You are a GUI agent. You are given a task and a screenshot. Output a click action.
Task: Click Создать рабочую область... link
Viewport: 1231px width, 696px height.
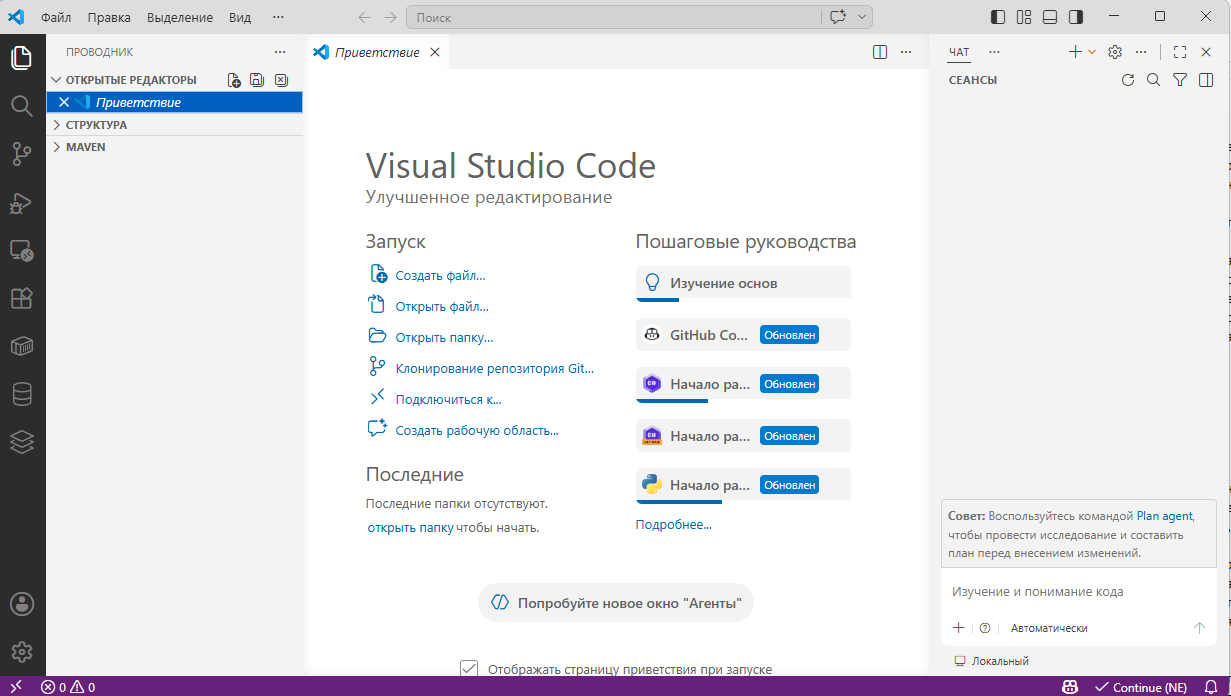coord(477,430)
